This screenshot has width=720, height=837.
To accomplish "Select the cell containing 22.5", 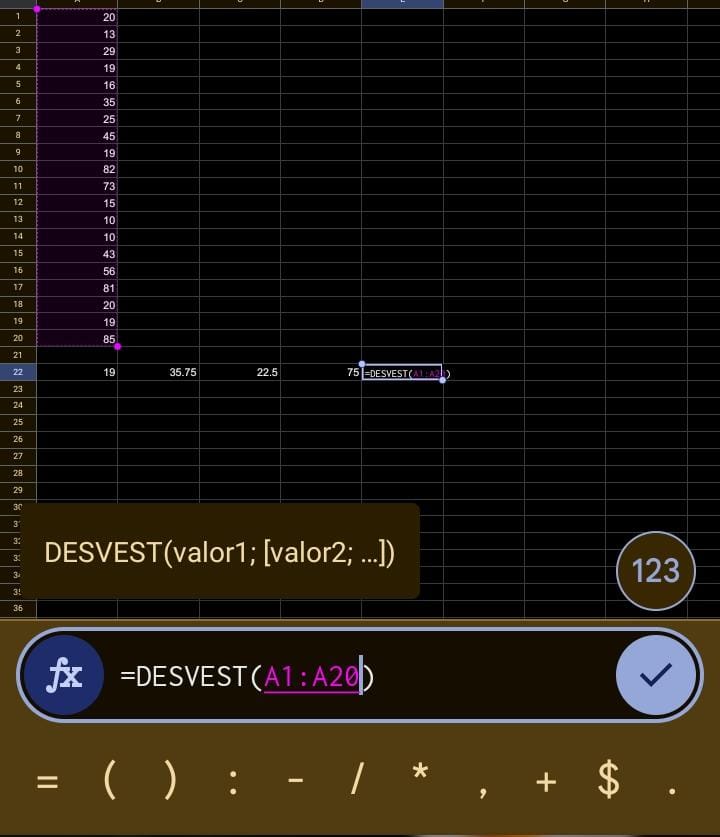I will point(240,372).
